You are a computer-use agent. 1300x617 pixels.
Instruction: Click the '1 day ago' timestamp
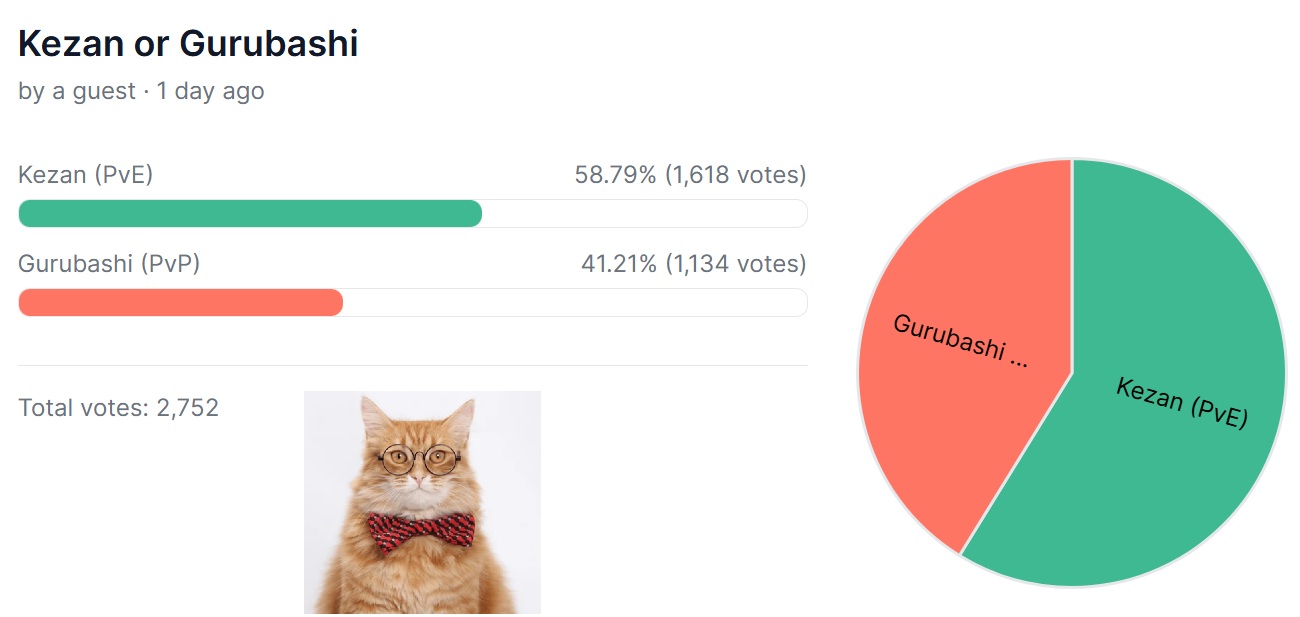(x=210, y=91)
